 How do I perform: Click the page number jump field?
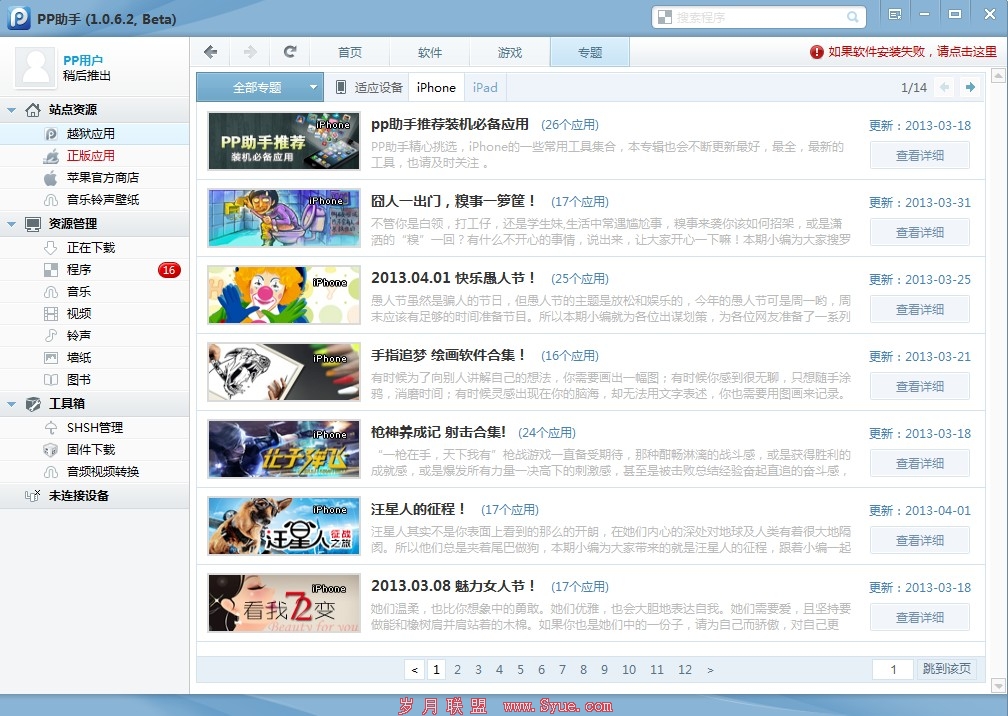click(x=893, y=669)
